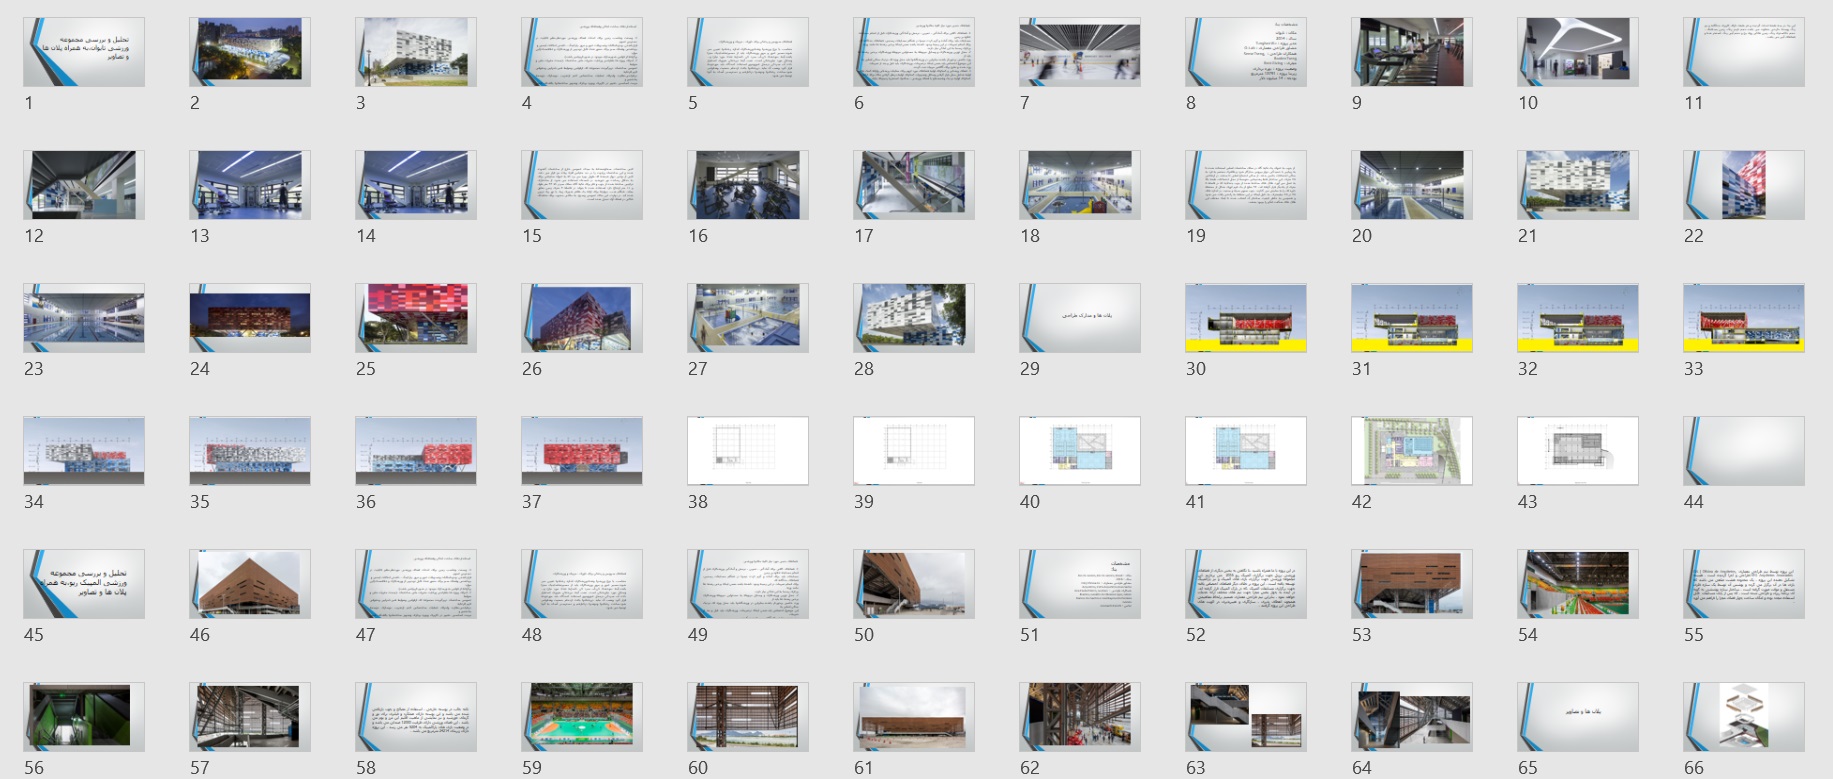Open slide 2 night aerial building photo
This screenshot has height=779, width=1833.
coord(250,52)
